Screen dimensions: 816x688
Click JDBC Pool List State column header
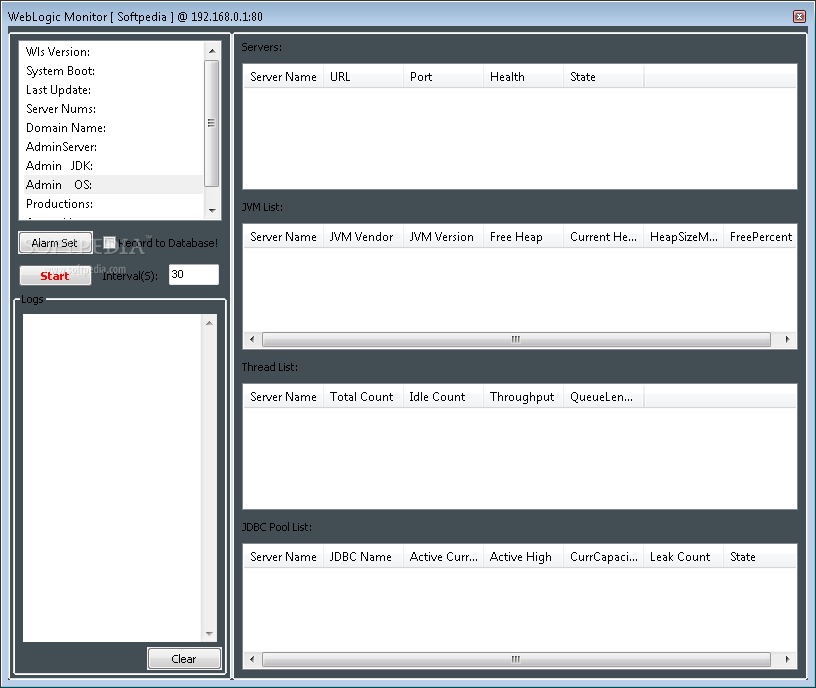(x=760, y=557)
